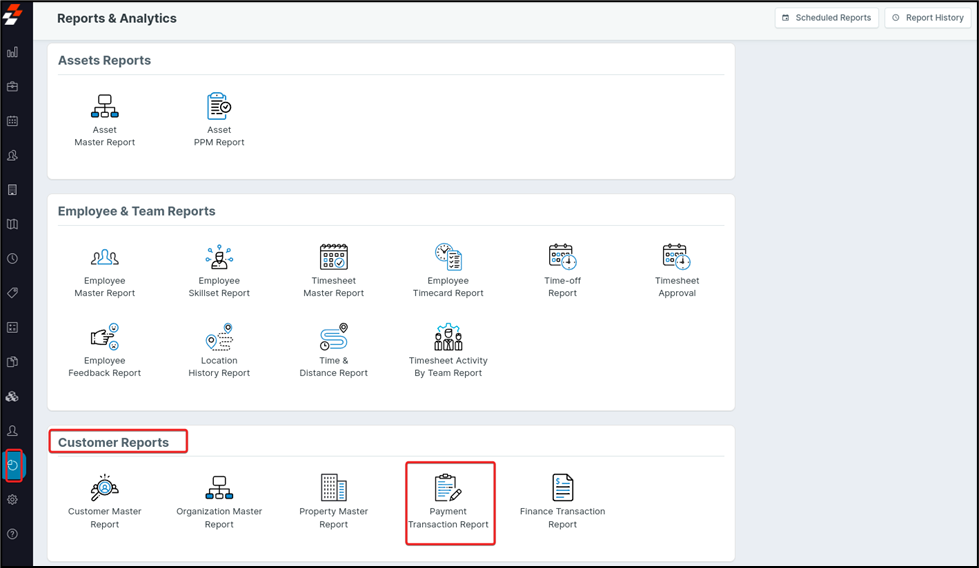This screenshot has width=979, height=568.
Task: Open Report History
Action: coord(928,17)
